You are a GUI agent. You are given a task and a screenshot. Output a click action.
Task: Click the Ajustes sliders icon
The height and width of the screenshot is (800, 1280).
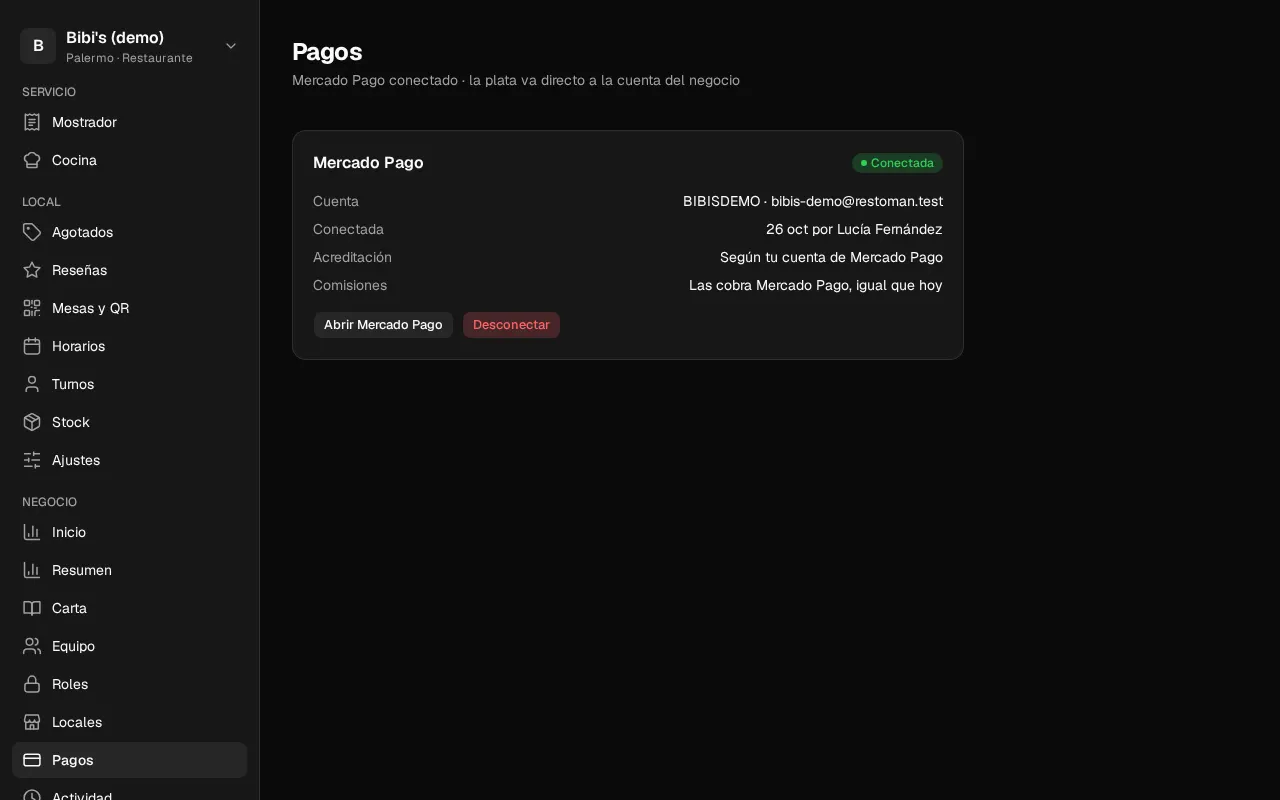pyautogui.click(x=32, y=460)
